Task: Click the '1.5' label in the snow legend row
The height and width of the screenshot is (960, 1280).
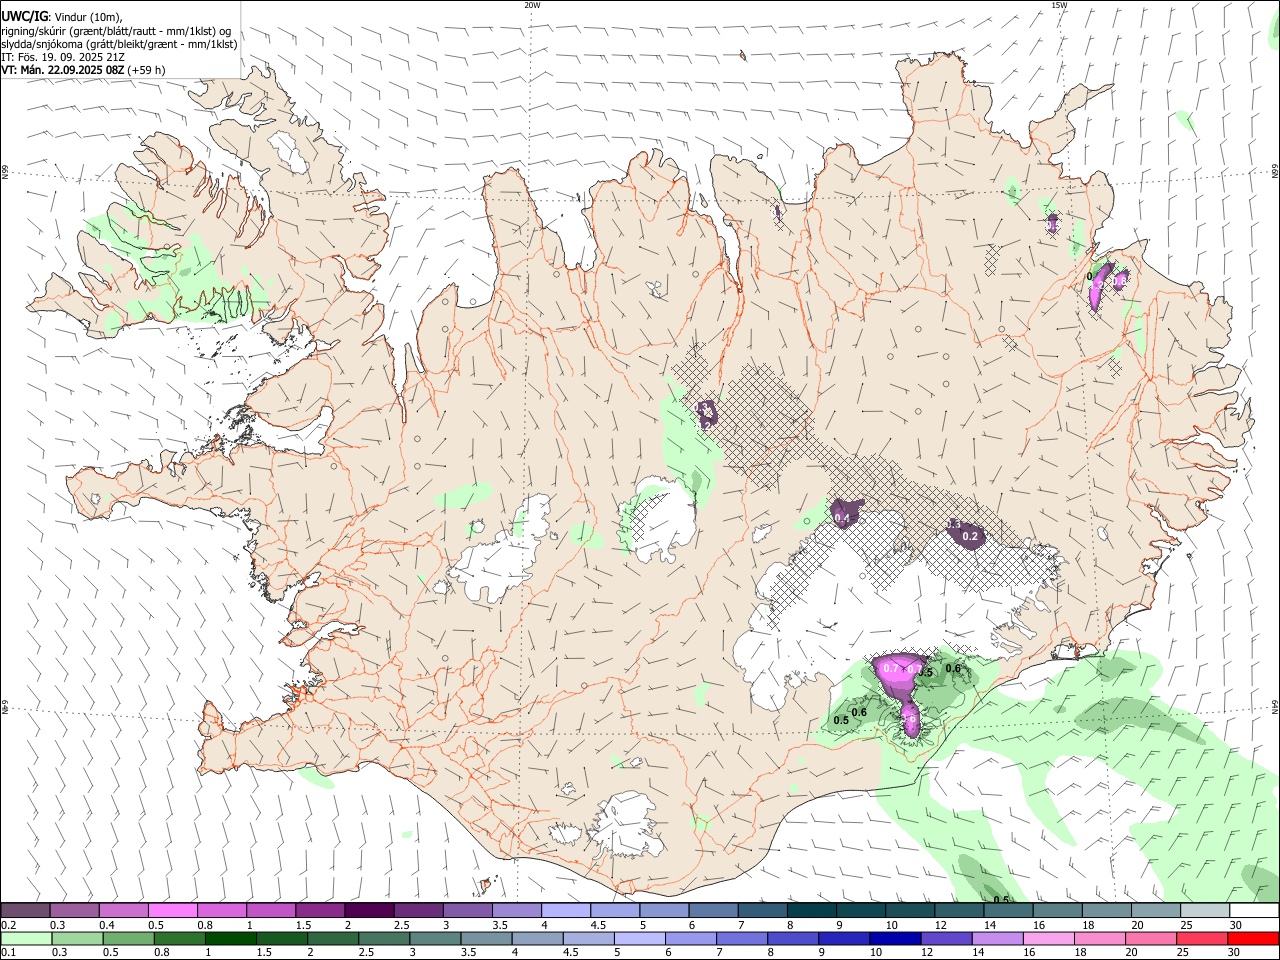Action: click(302, 925)
